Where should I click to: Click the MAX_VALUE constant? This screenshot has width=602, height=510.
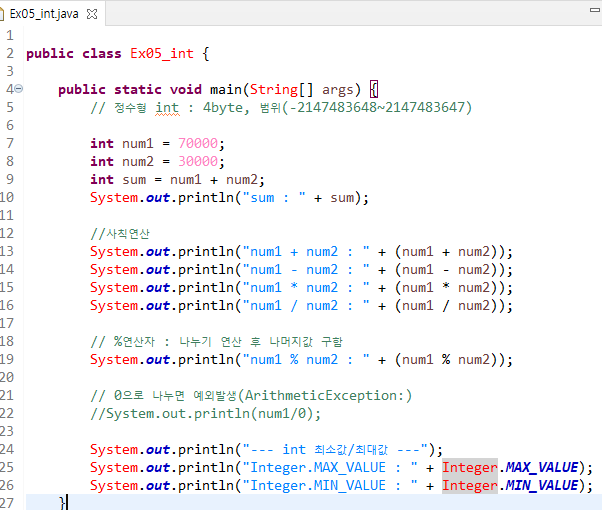pyautogui.click(x=542, y=467)
